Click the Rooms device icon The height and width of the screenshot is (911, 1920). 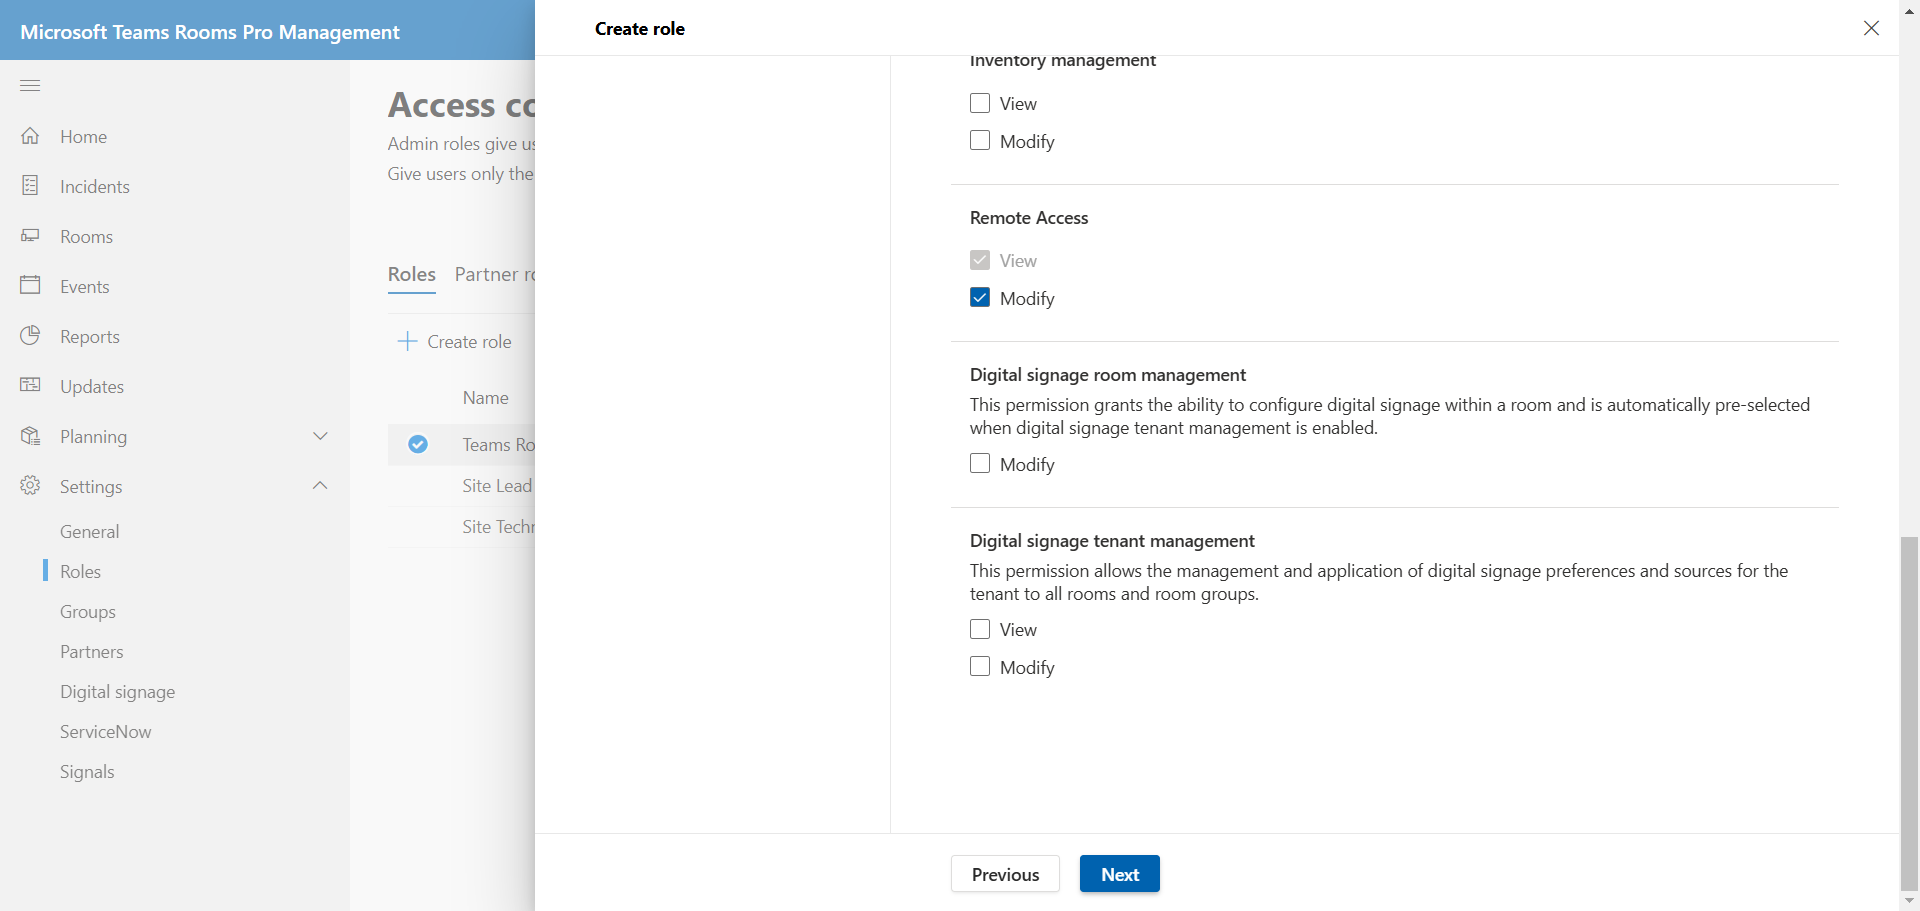tap(30, 236)
